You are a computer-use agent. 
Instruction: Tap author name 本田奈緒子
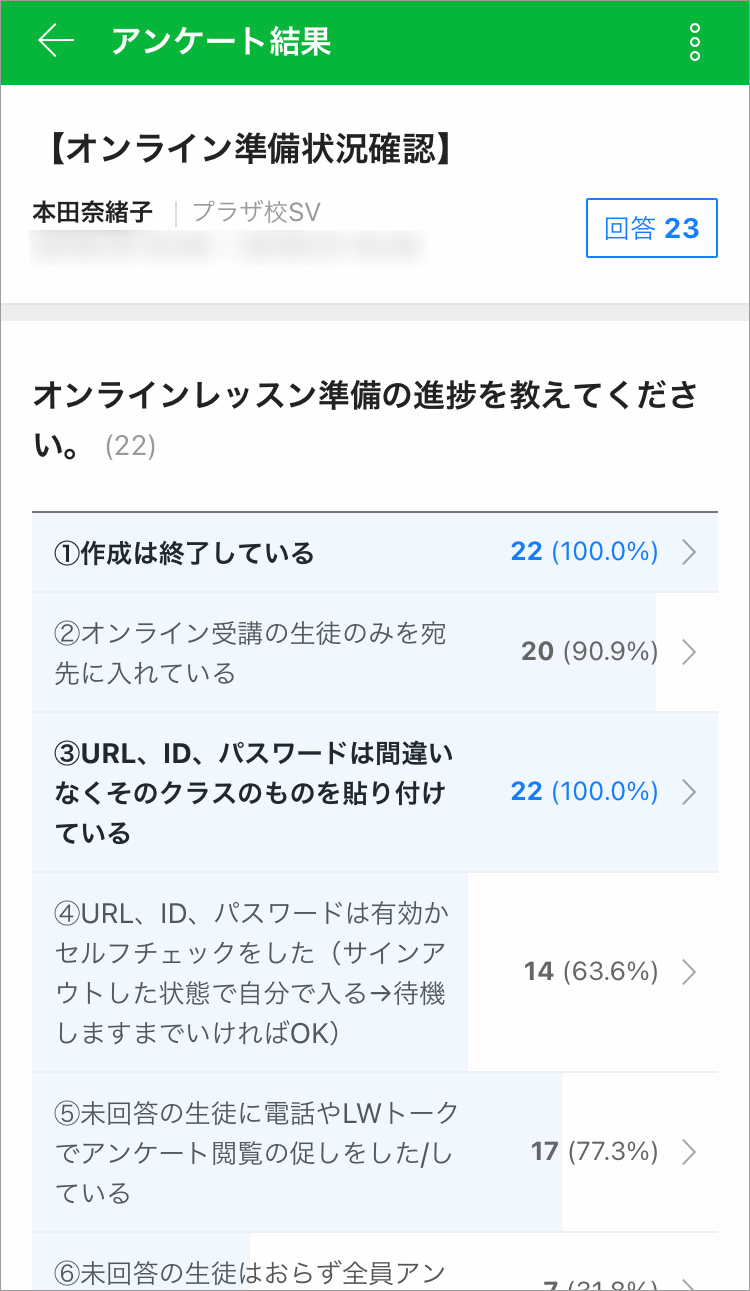[x=93, y=212]
